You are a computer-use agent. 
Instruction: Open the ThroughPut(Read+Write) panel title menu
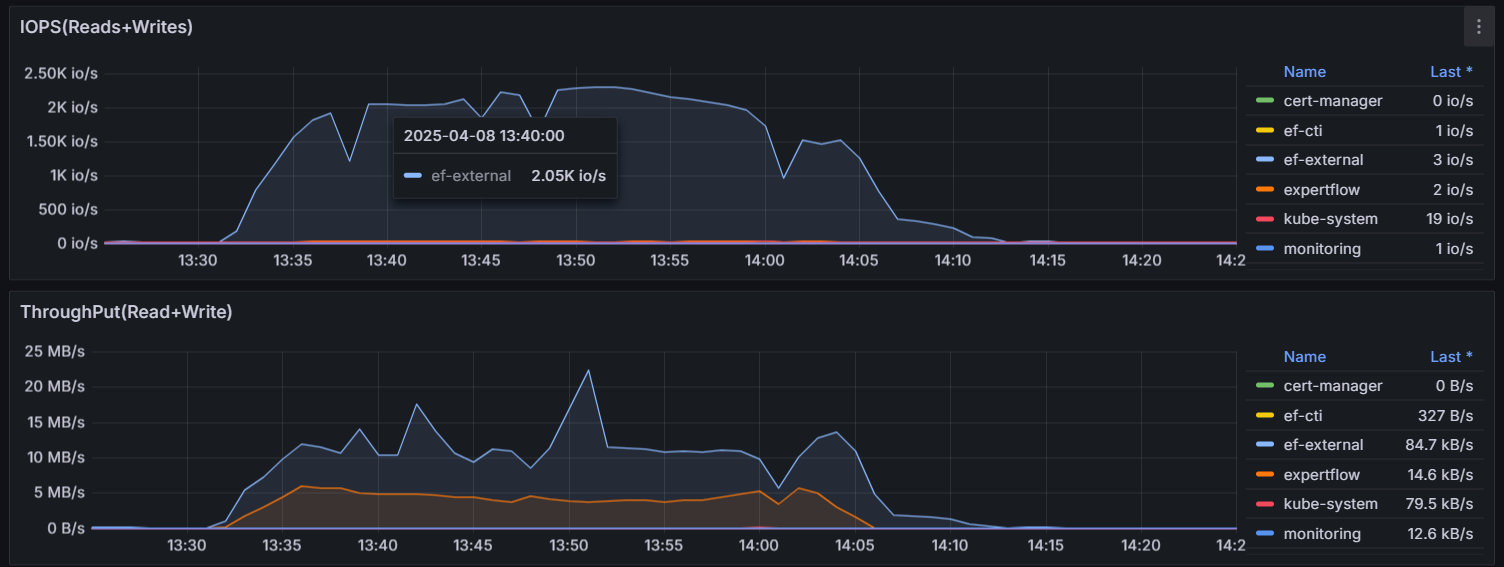tap(126, 312)
